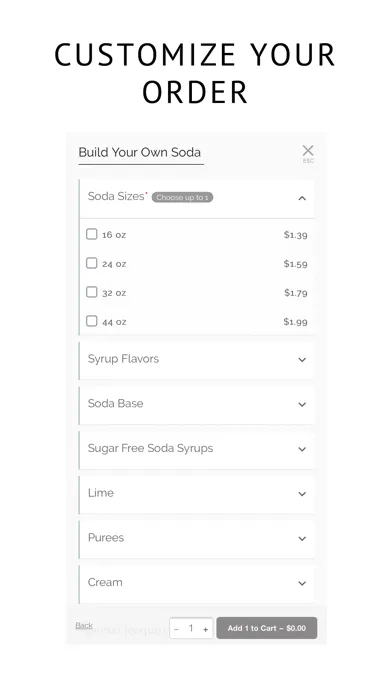This screenshot has height=696, width=392.
Task: Choose the 44 oz size checkbox
Action: (91, 321)
